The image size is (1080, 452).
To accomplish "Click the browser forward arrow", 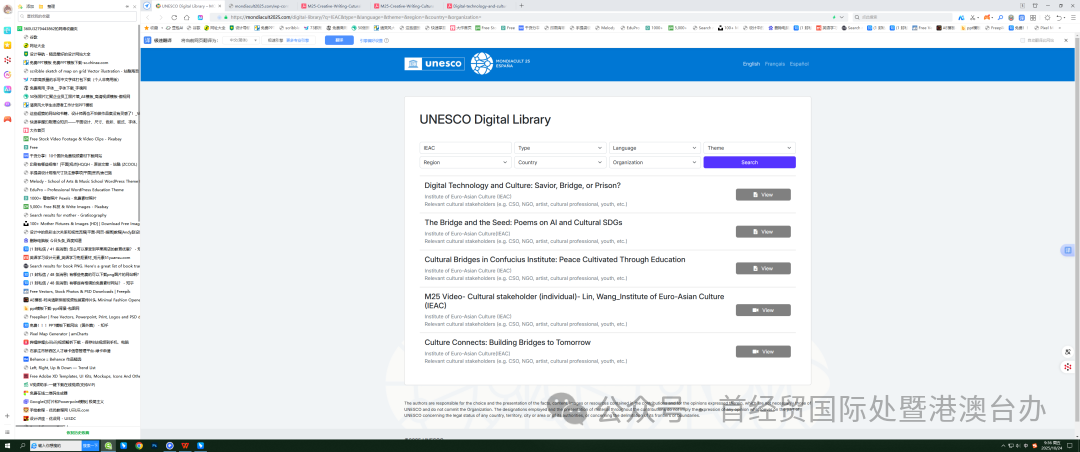I will tap(159, 17).
